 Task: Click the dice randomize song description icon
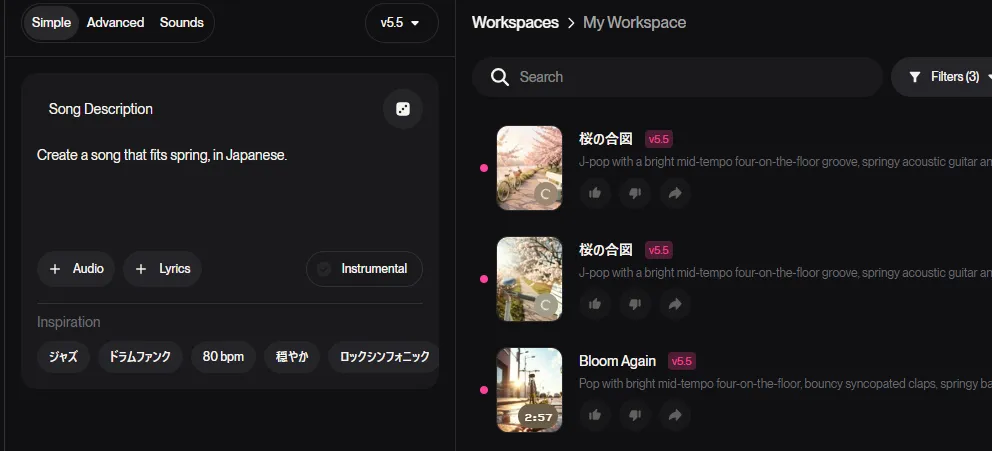[x=402, y=109]
